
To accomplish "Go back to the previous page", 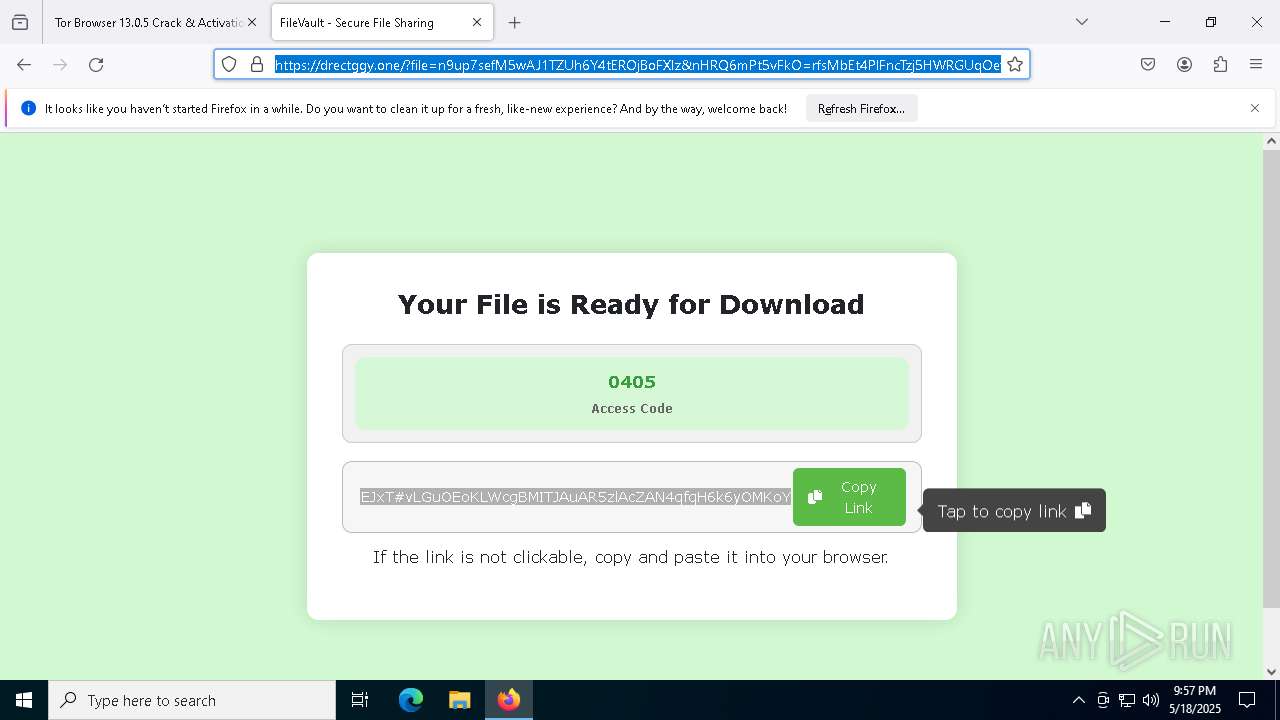I will [24, 64].
